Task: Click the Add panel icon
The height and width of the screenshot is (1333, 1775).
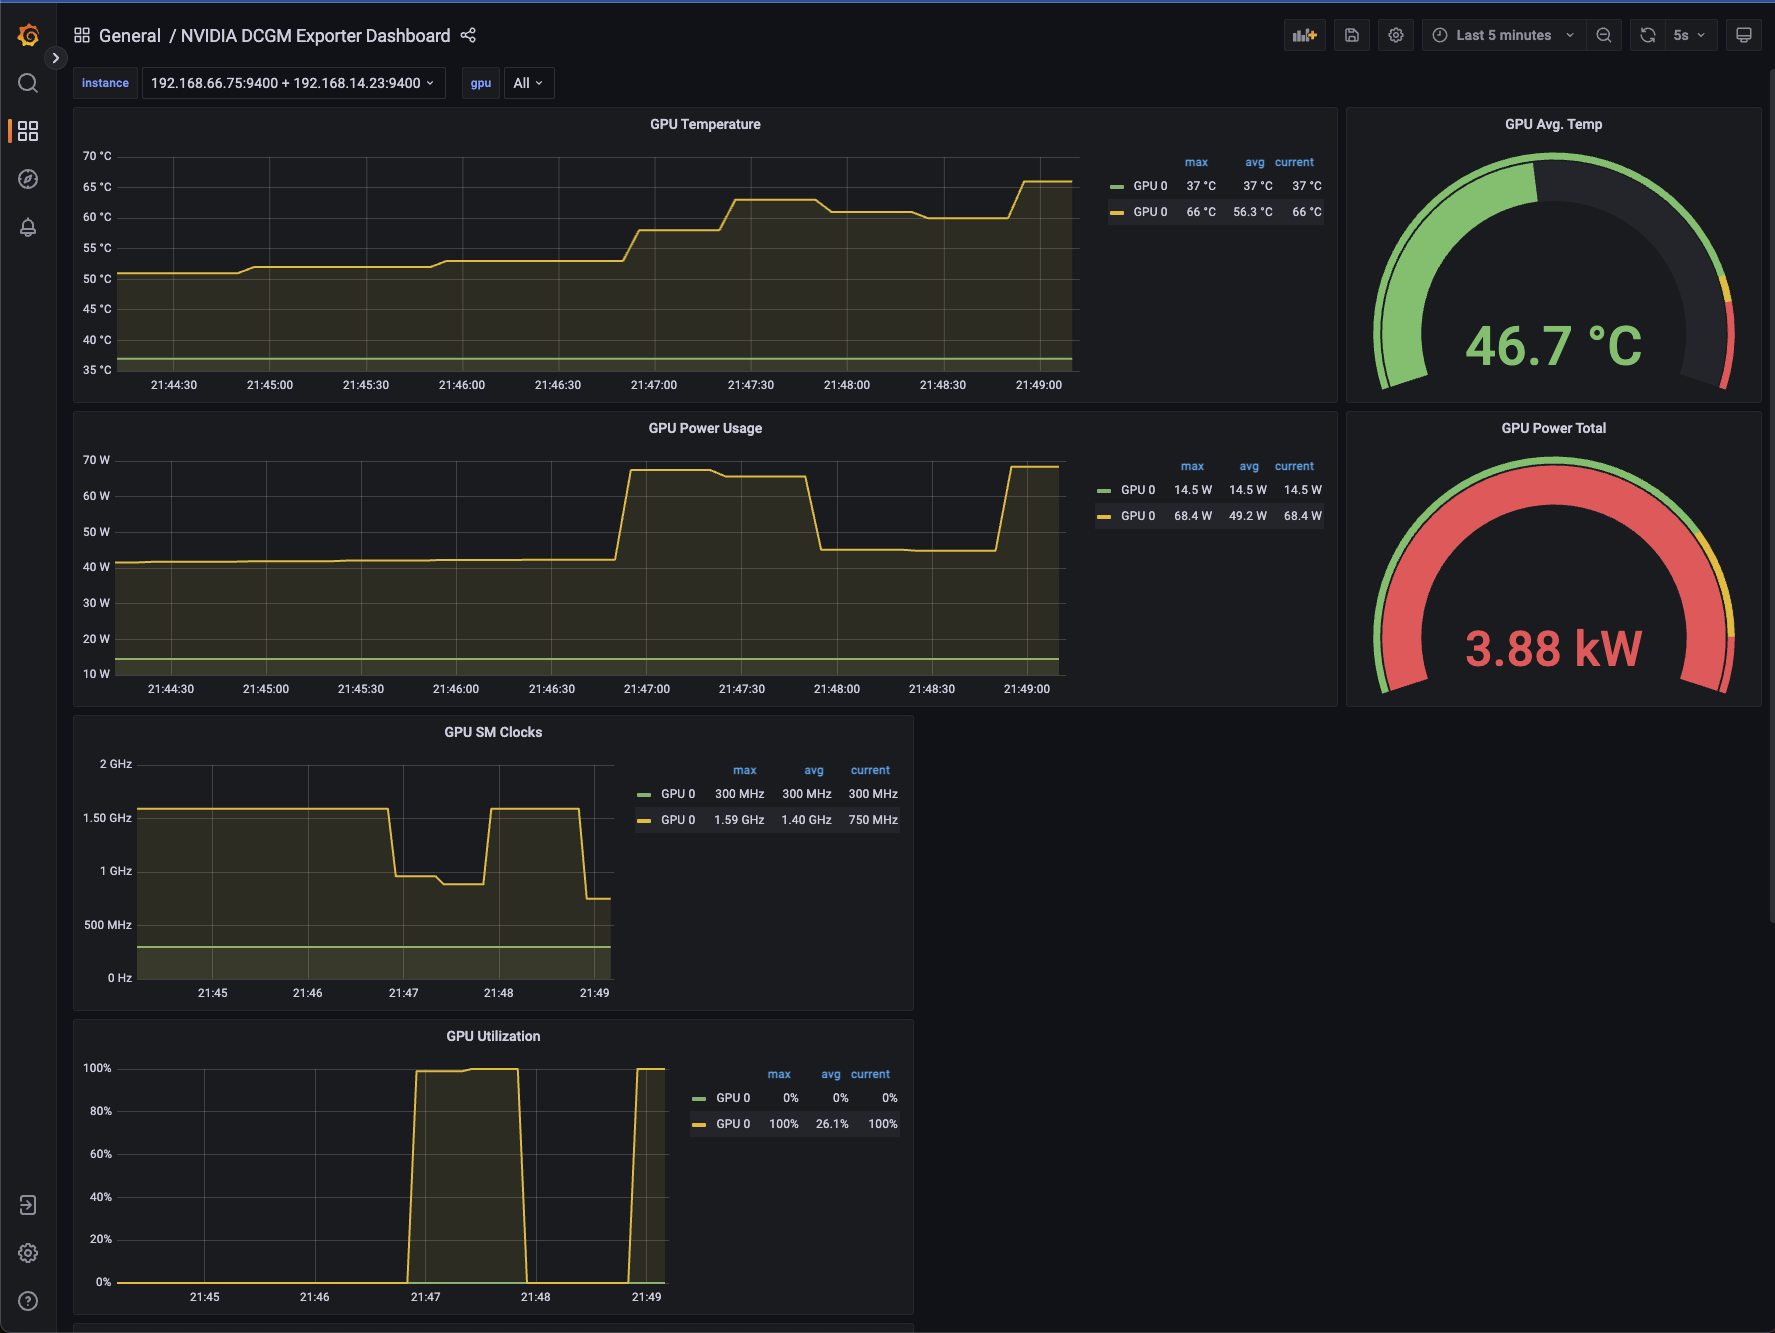Action: 1304,35
